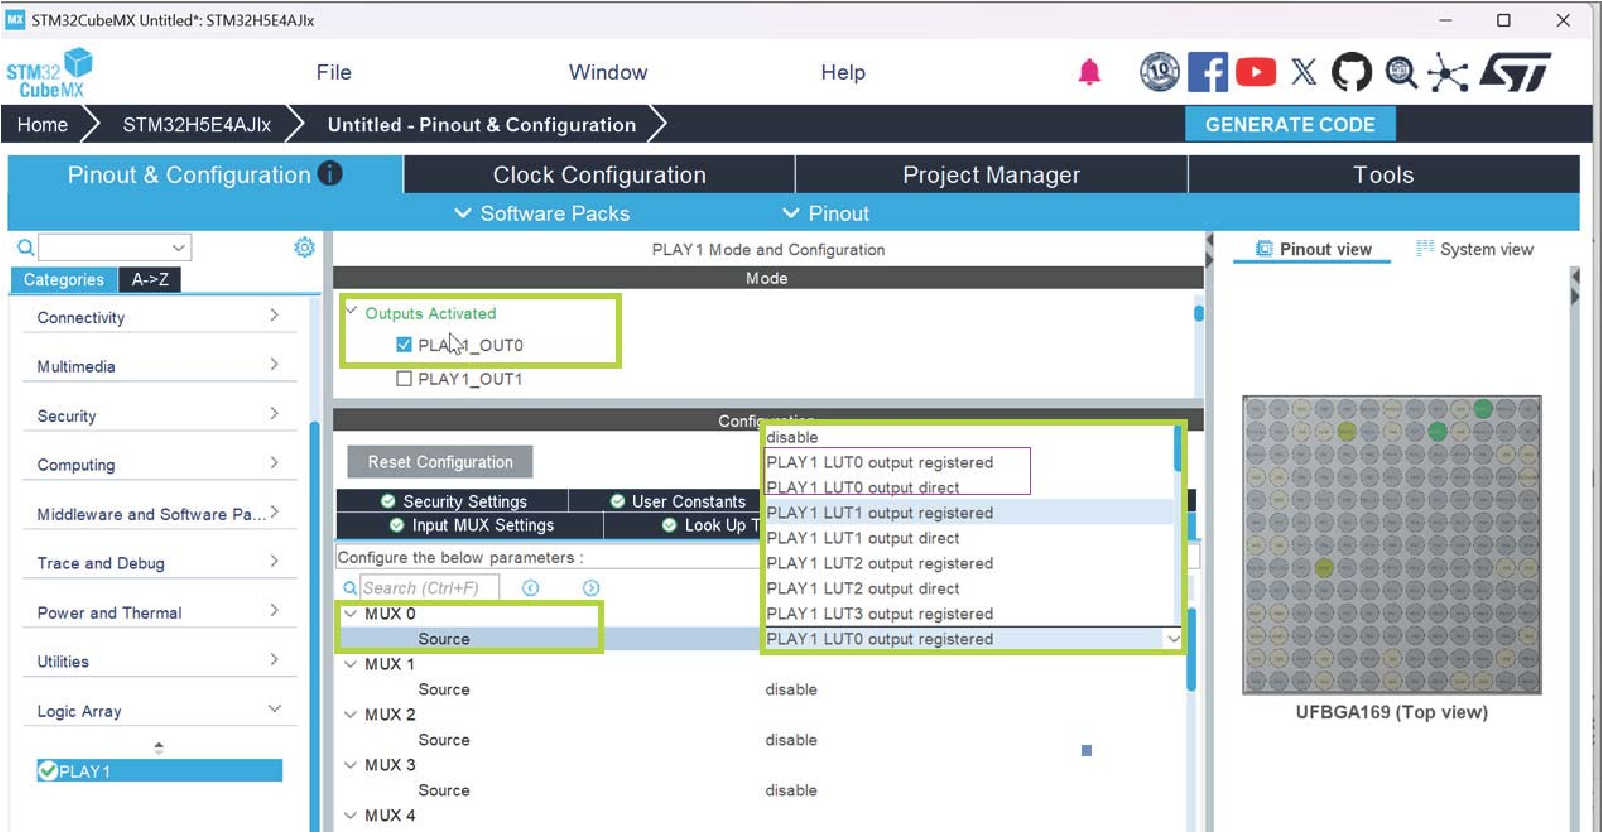Collapse the MUX 0 parameter group
The width and height of the screenshot is (1602, 832).
[350, 614]
